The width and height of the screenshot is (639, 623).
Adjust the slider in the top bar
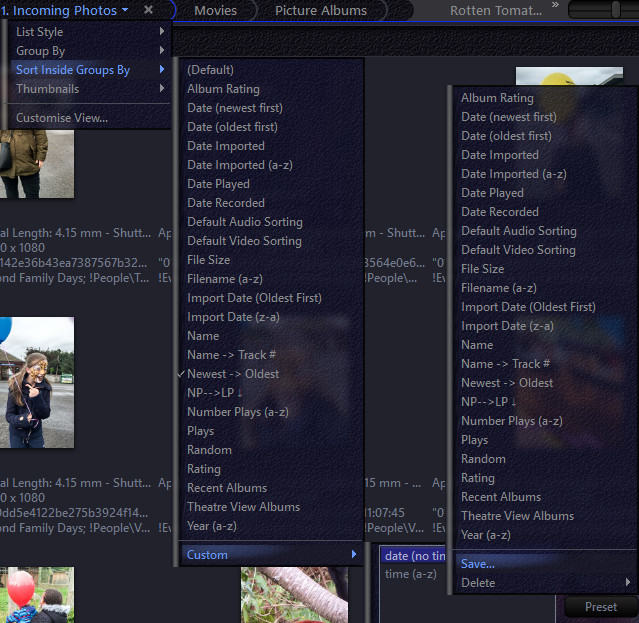tap(616, 10)
